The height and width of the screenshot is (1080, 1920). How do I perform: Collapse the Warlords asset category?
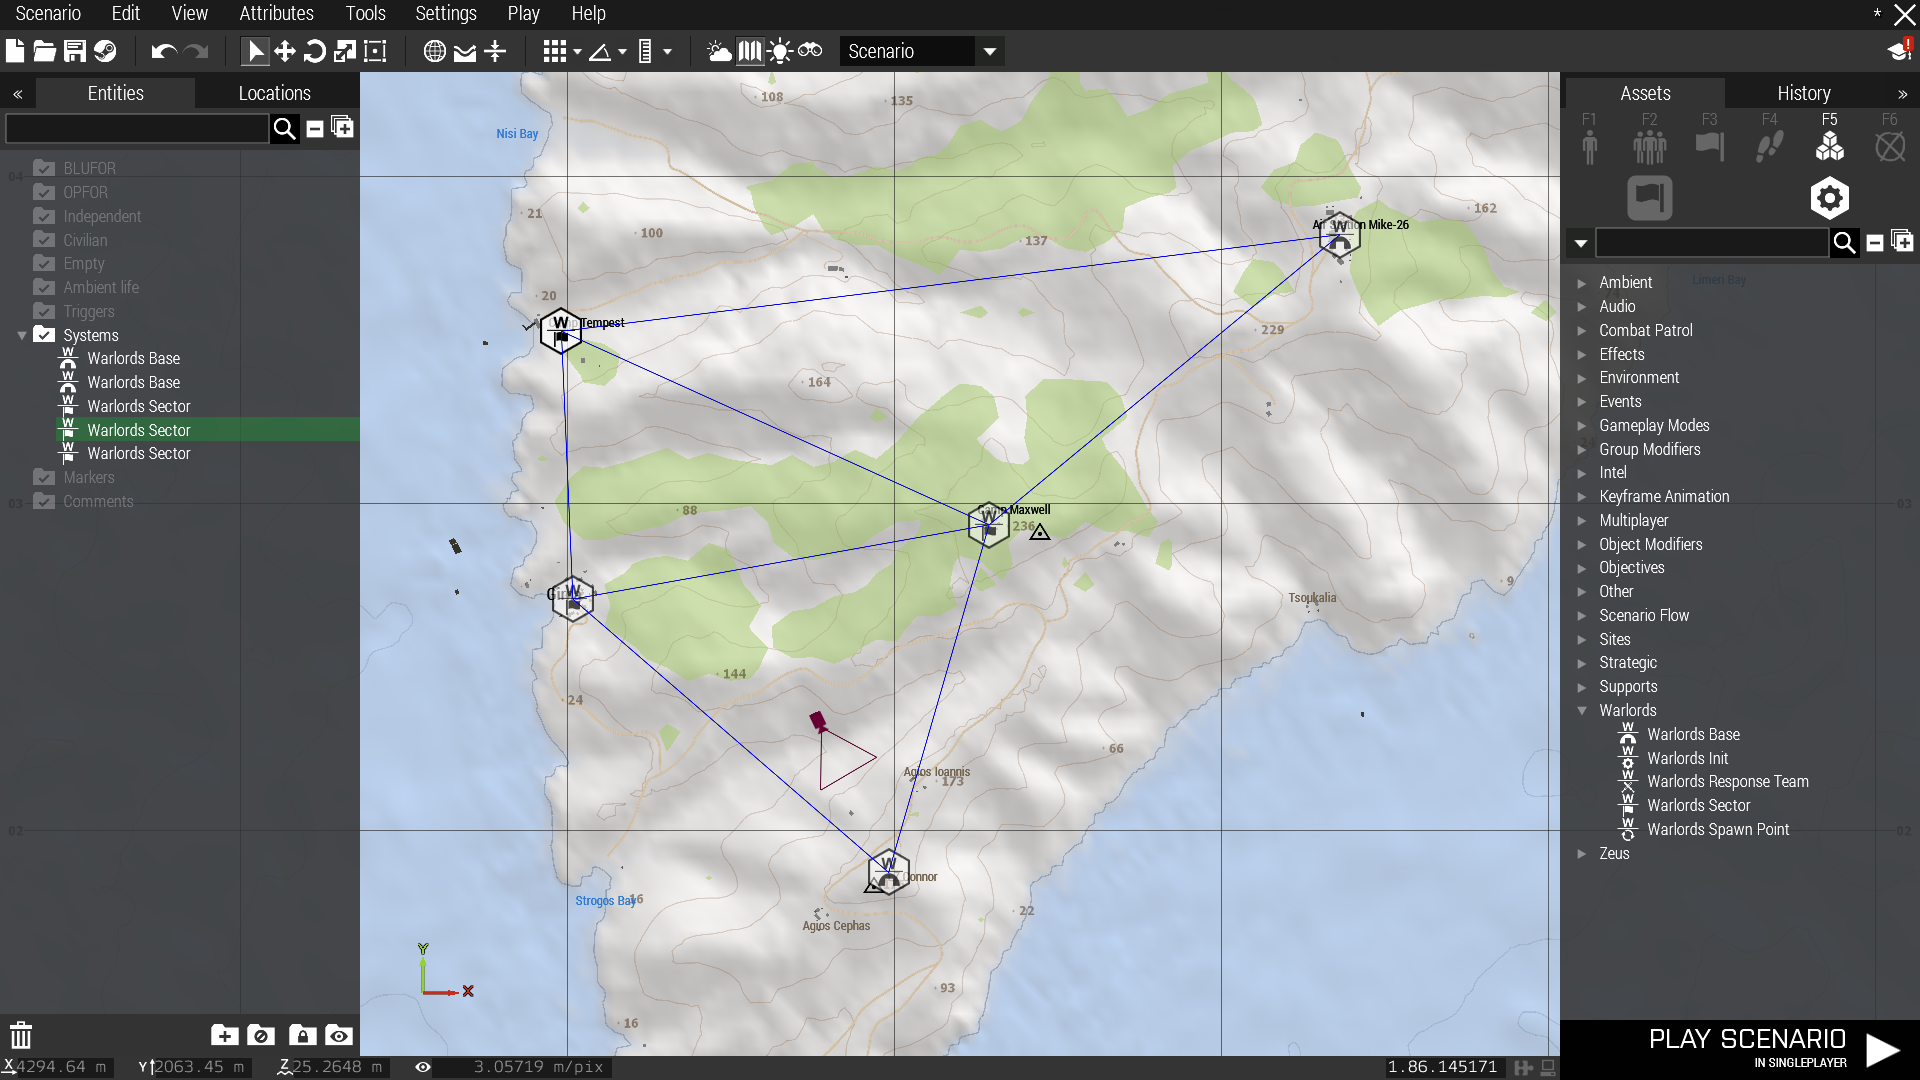point(1582,711)
